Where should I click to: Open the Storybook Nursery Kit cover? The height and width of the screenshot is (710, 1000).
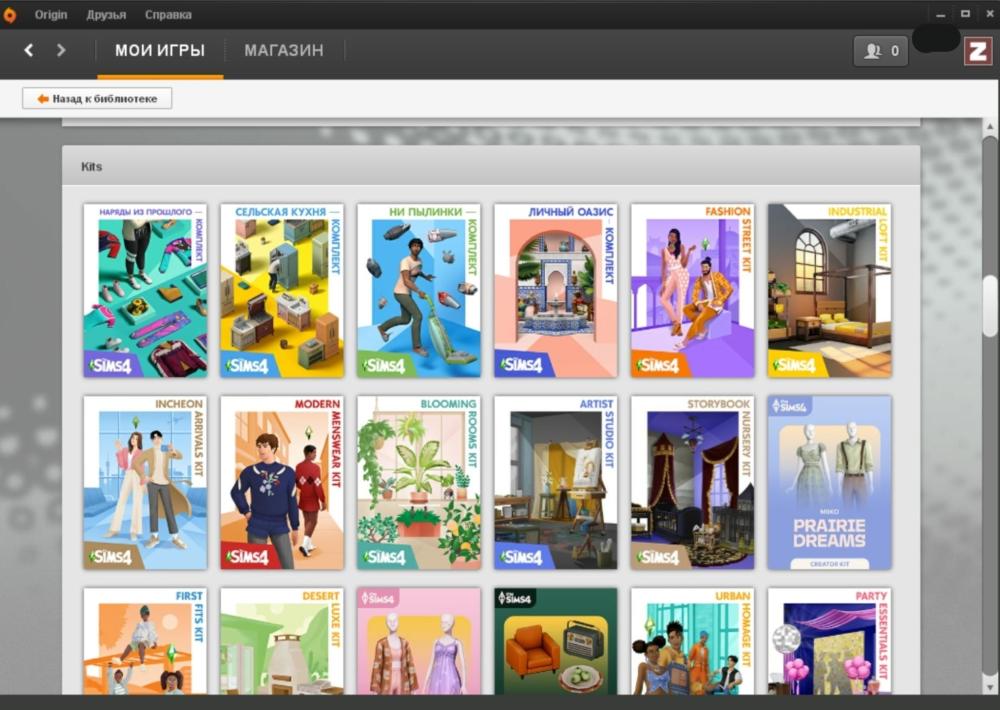point(693,483)
